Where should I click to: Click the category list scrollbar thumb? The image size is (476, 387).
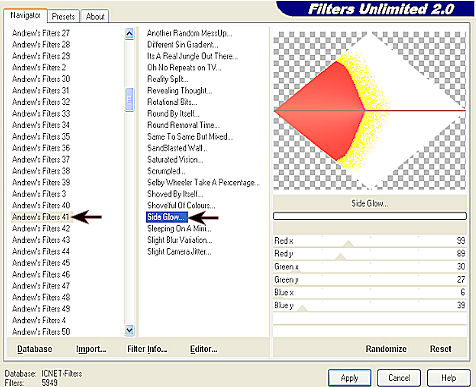[x=129, y=99]
